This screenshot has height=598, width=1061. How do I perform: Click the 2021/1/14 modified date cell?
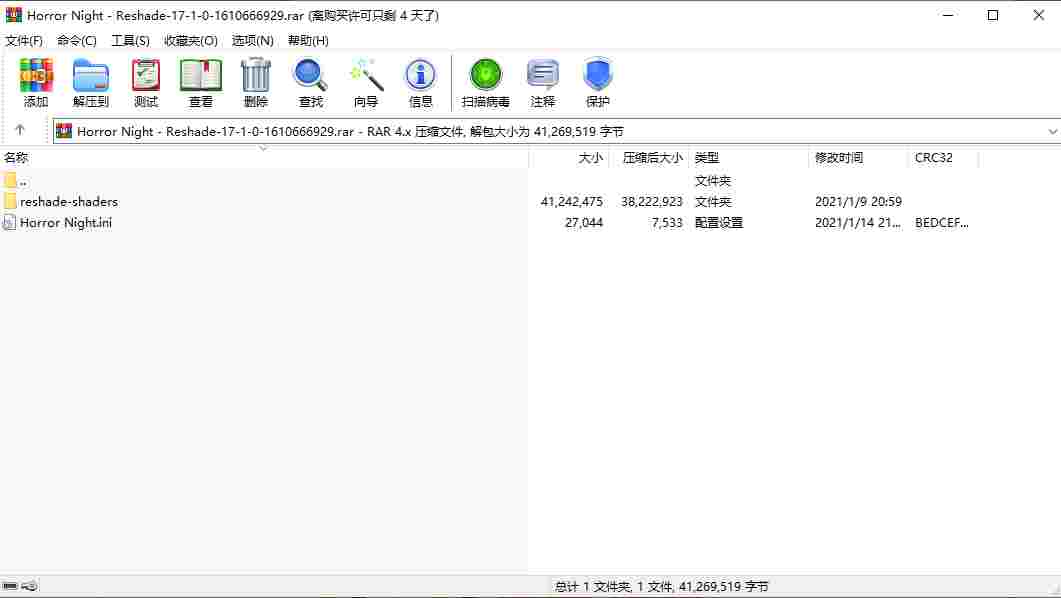[x=857, y=223]
